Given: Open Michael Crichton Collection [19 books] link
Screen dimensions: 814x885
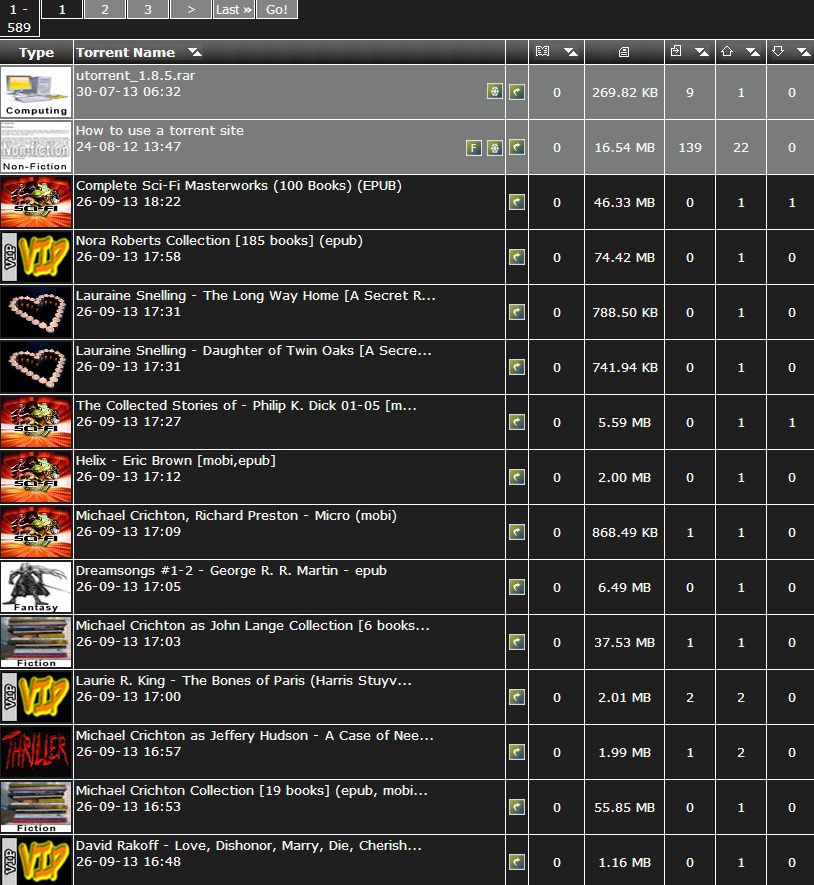Looking at the screenshot, I should pyautogui.click(x=252, y=791).
